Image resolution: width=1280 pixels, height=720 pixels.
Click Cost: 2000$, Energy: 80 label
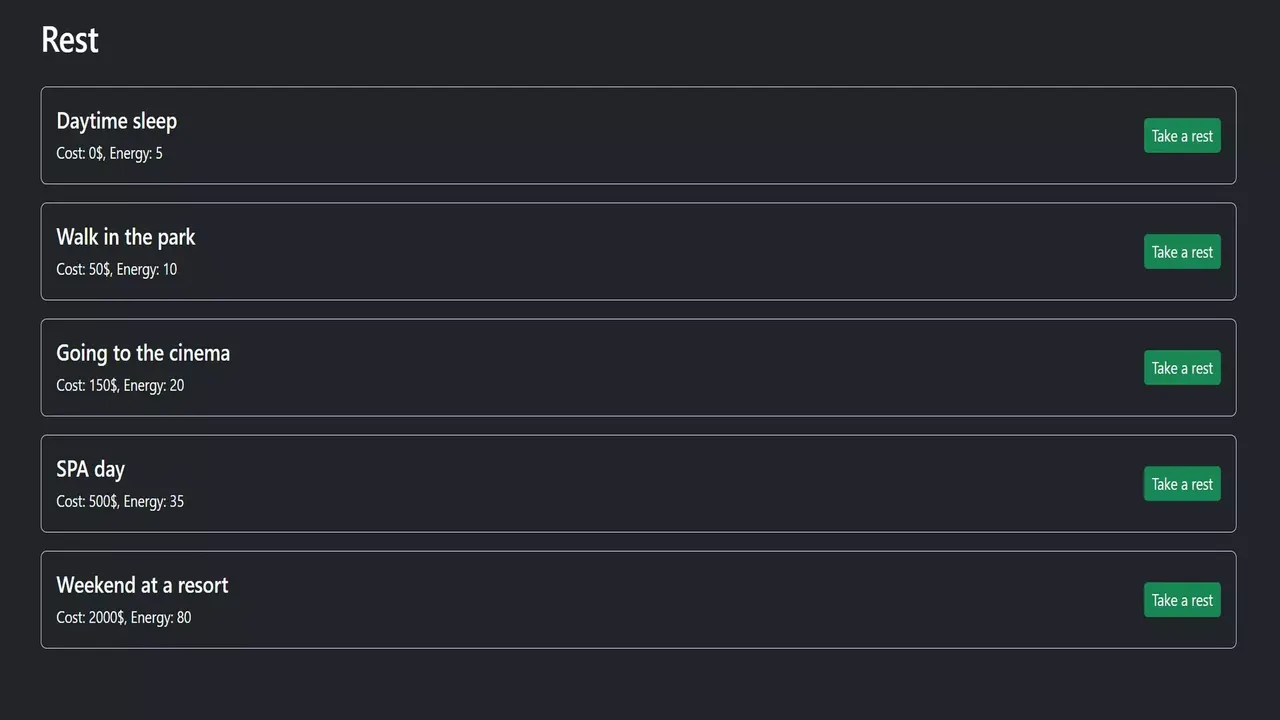click(x=123, y=617)
